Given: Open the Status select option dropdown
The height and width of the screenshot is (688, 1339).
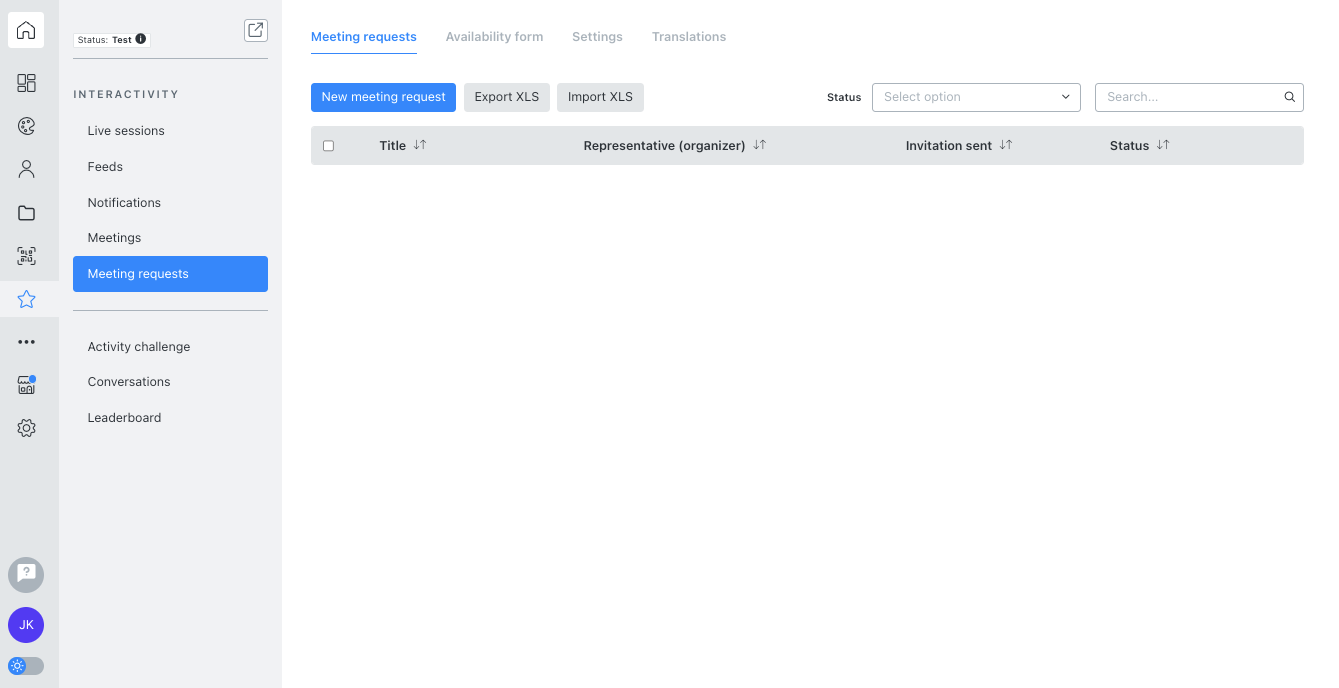Looking at the screenshot, I should [976, 97].
